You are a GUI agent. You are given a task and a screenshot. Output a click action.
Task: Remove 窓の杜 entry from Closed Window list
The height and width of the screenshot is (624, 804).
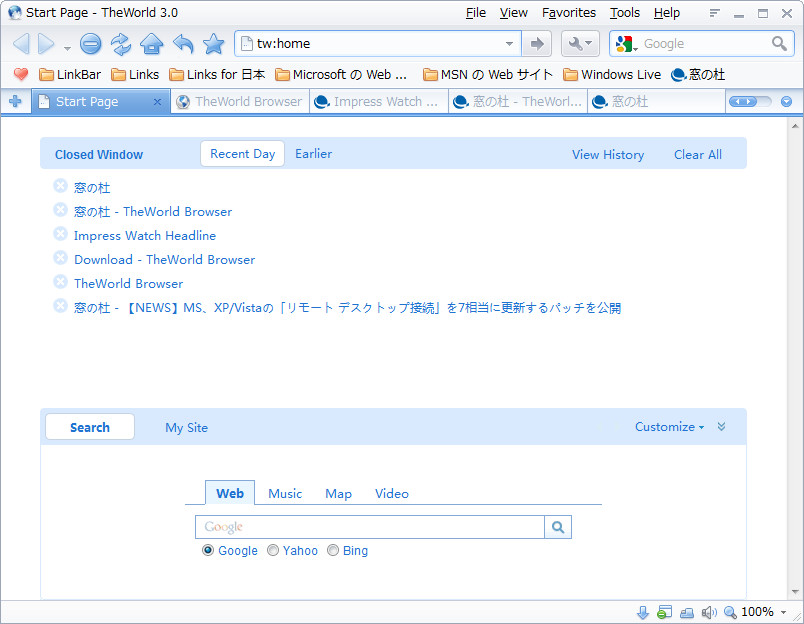tap(61, 186)
